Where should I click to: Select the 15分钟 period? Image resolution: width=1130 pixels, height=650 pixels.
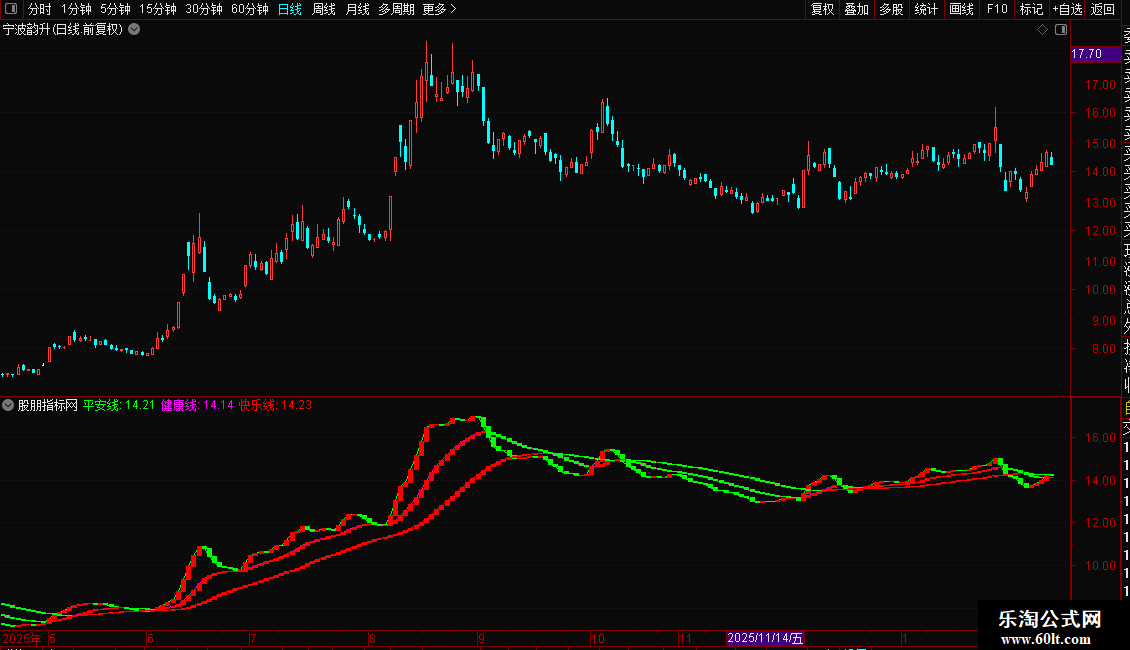[x=157, y=9]
